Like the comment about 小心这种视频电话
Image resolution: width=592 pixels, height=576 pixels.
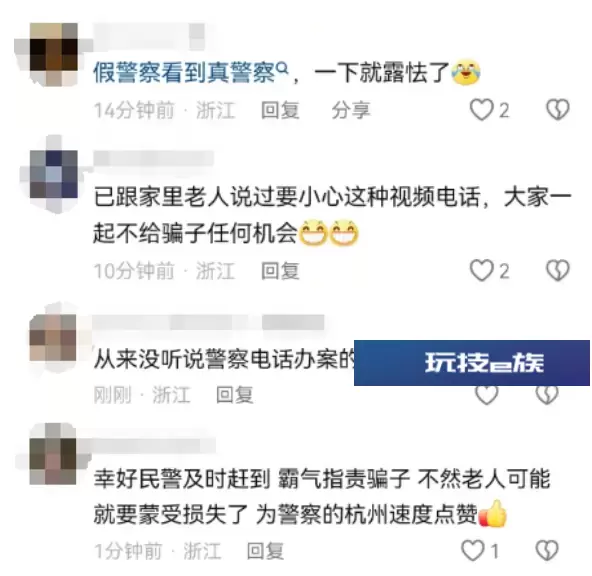[x=482, y=271]
